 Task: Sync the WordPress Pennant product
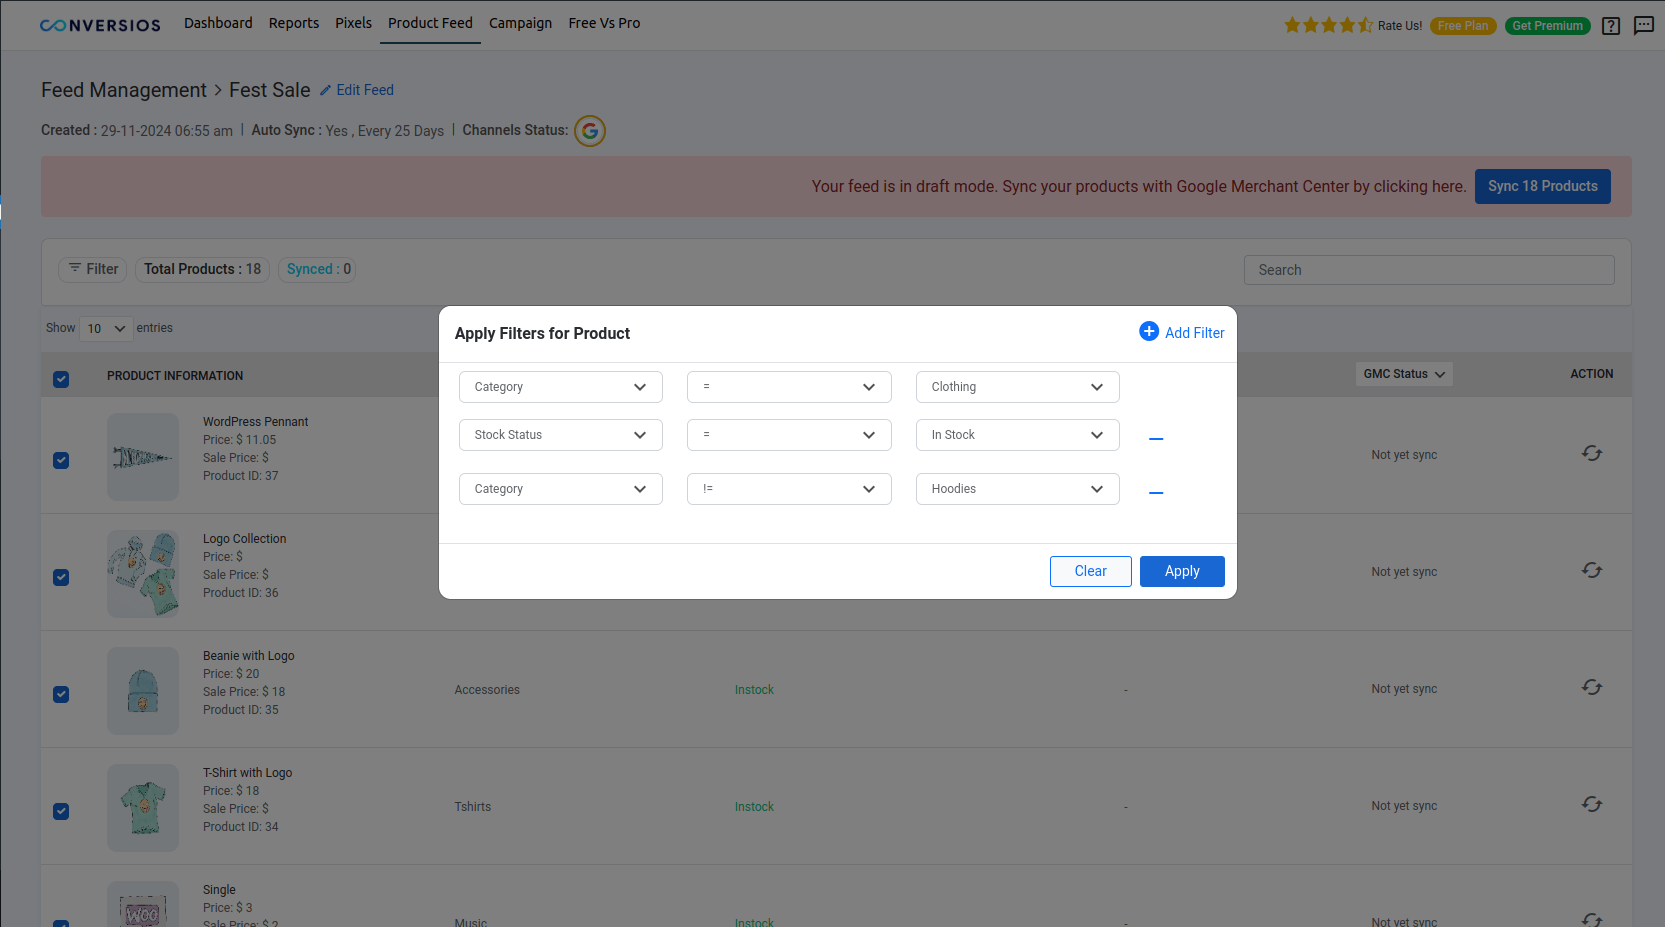pos(1592,453)
